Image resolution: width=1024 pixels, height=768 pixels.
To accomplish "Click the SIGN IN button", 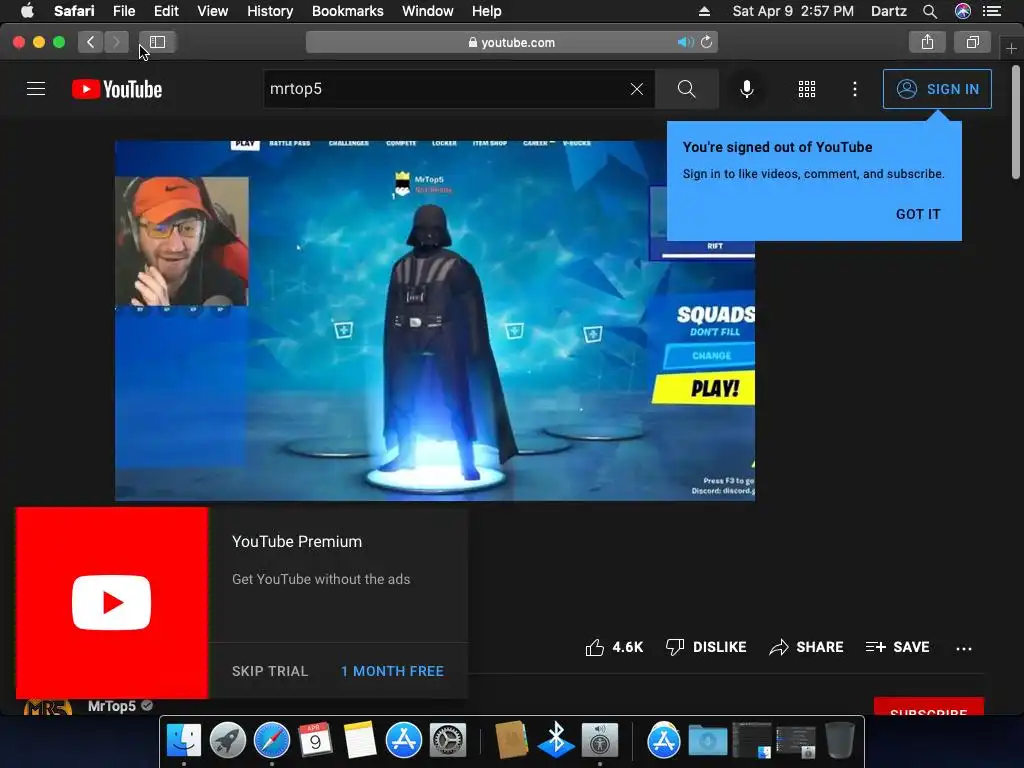I will click(x=937, y=89).
